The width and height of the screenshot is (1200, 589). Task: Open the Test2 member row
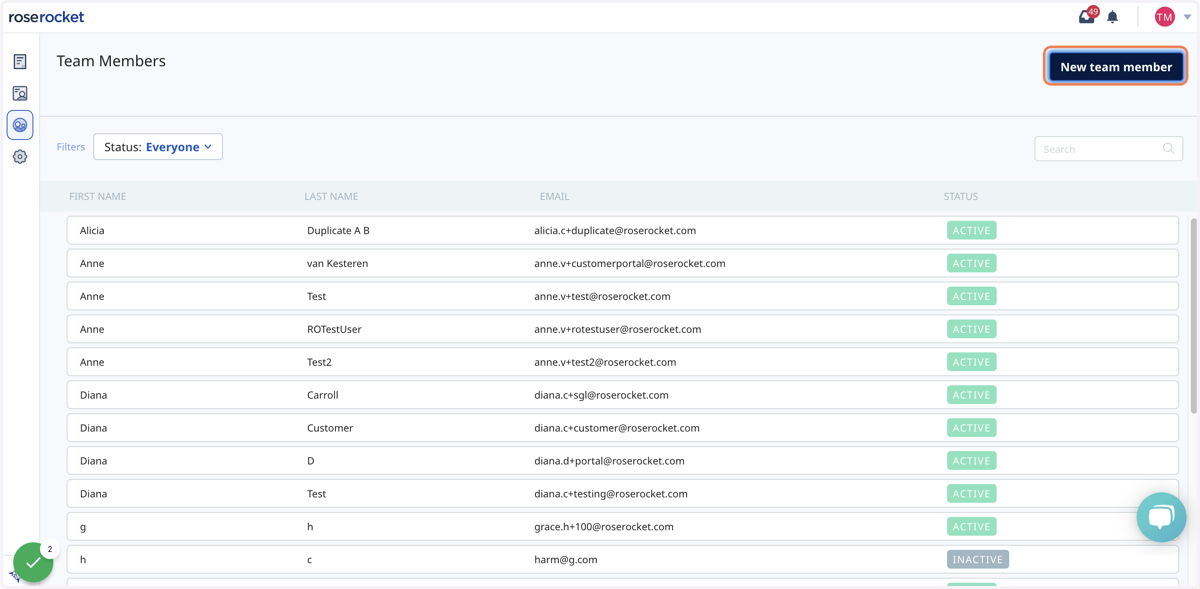point(623,362)
